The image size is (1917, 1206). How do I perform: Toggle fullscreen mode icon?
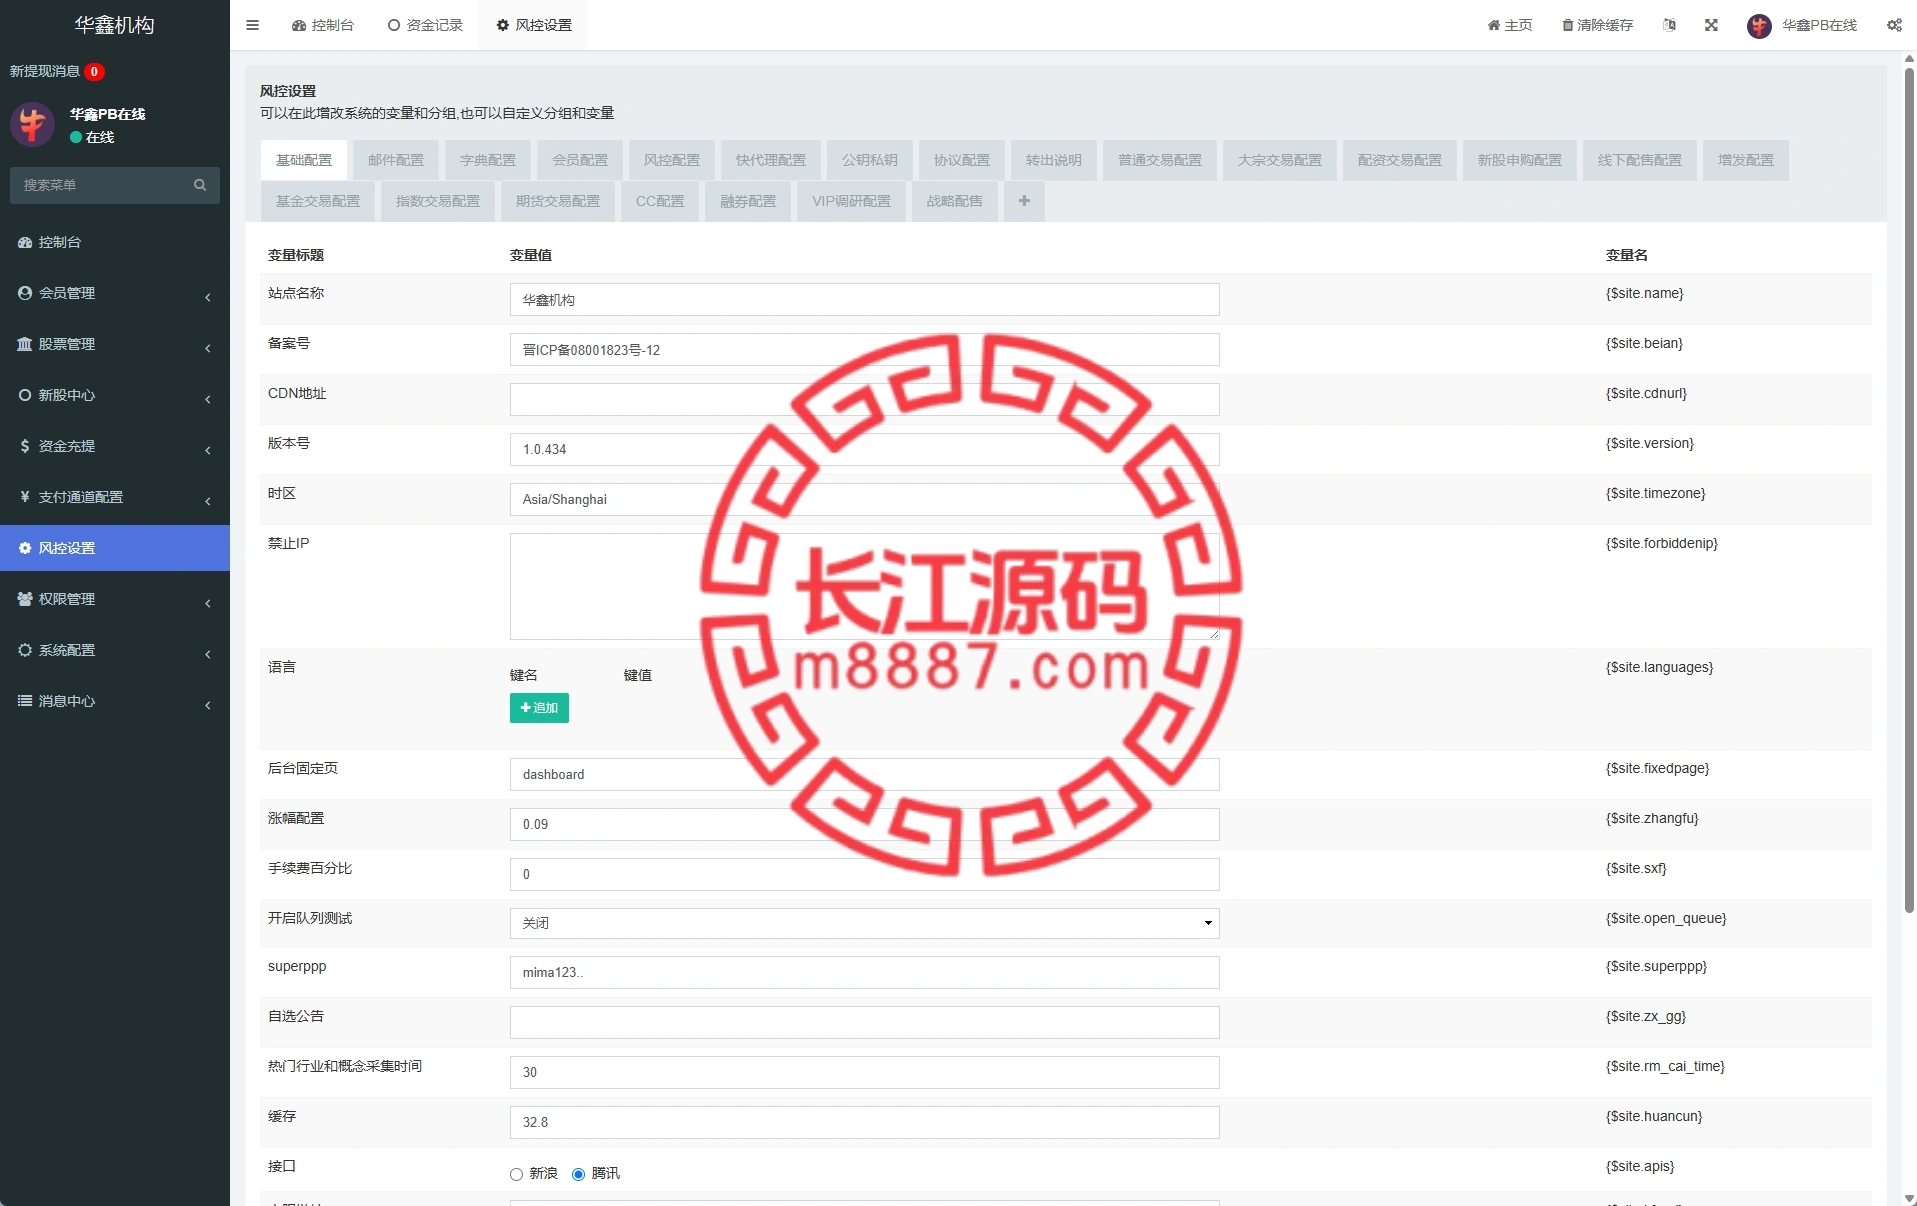1711,25
